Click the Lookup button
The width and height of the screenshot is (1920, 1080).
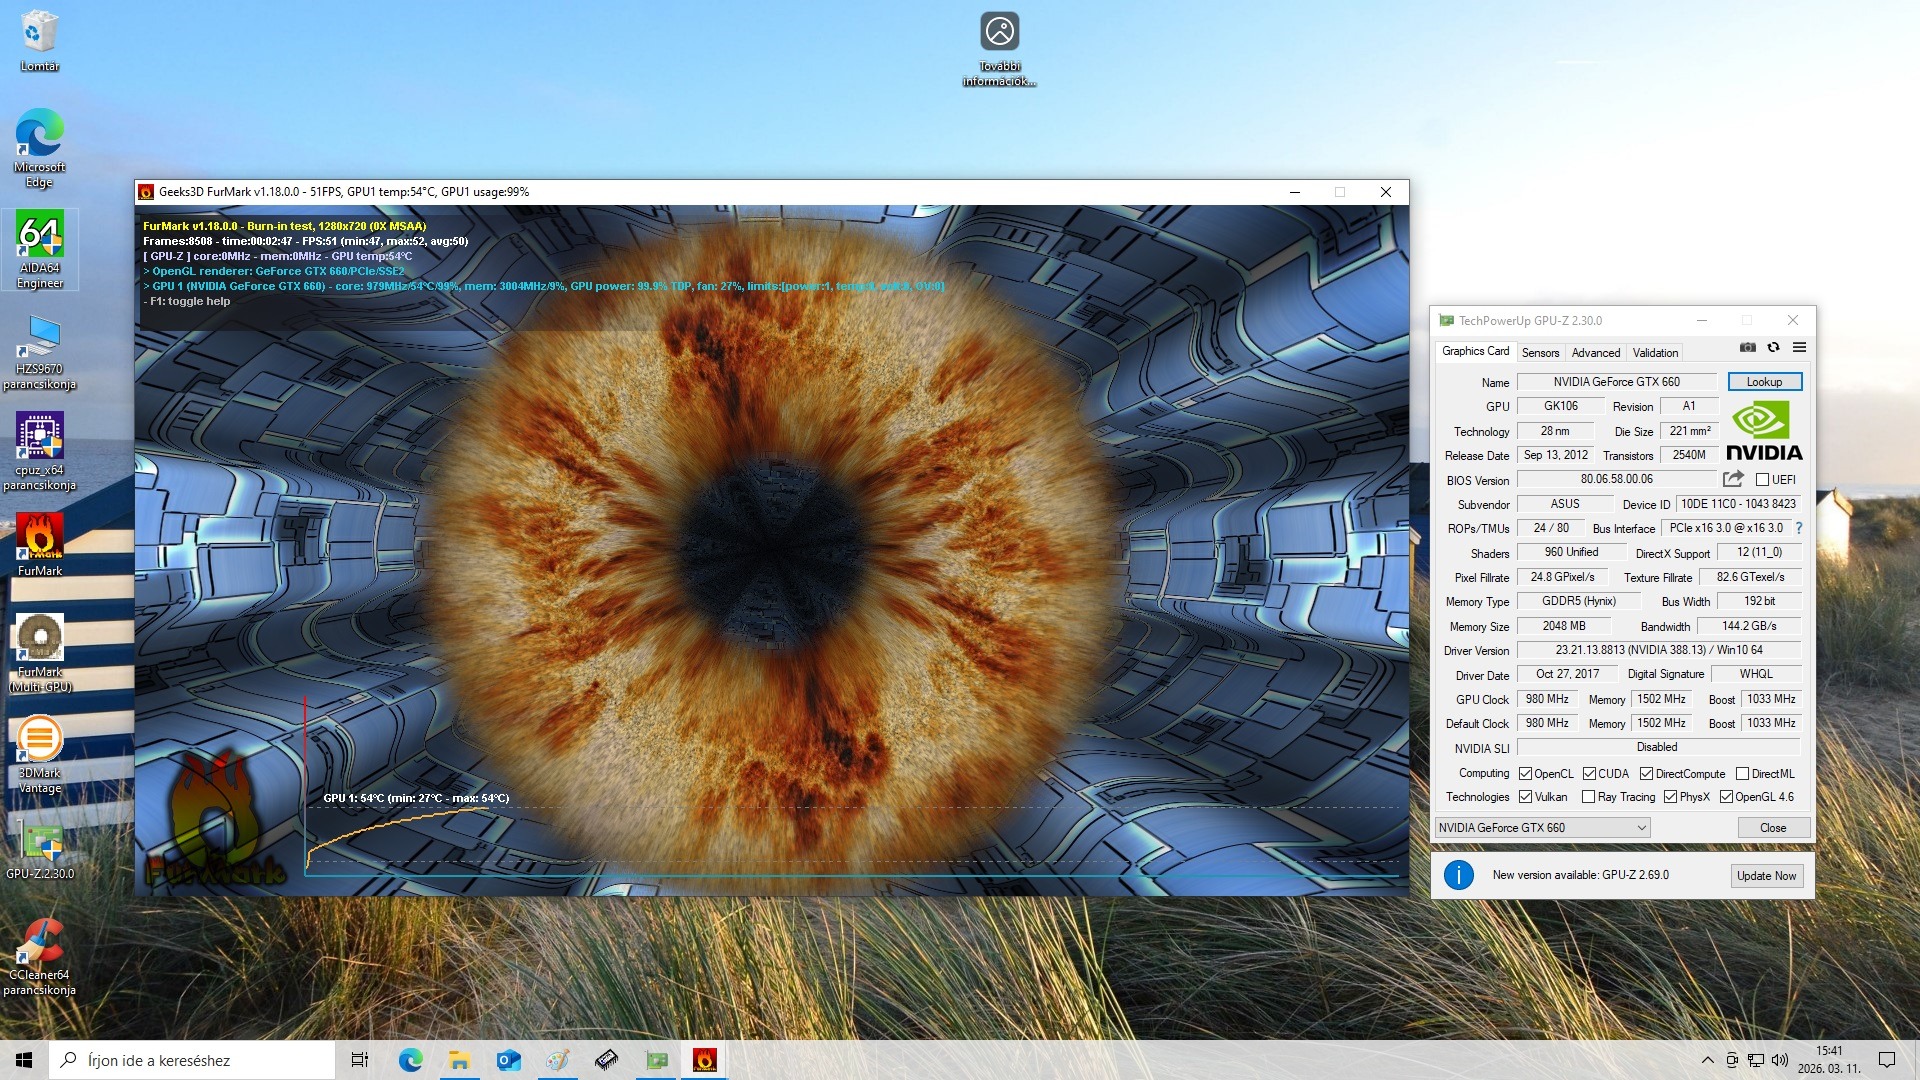coord(1764,382)
